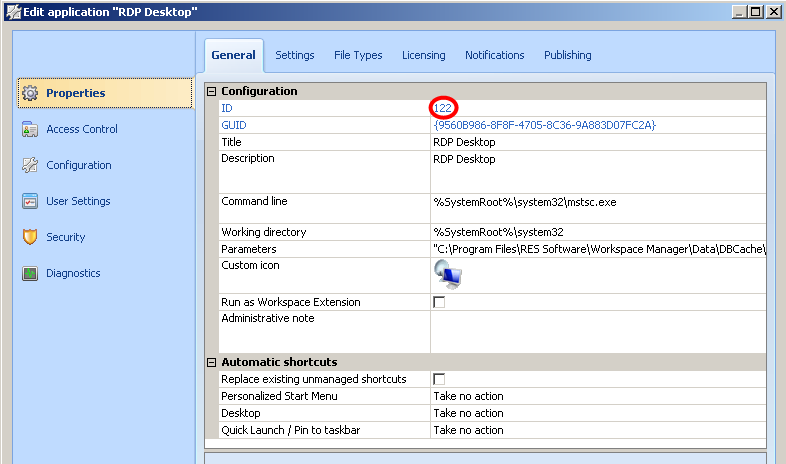786x464 pixels.
Task: Click the Diagnostics monitor icon
Action: 30,273
